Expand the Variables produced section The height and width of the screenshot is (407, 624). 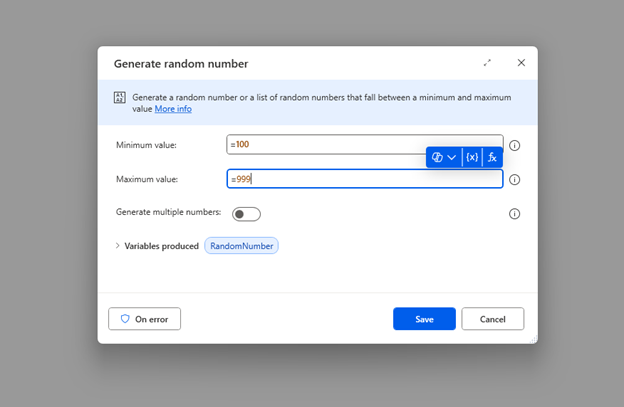click(117, 246)
